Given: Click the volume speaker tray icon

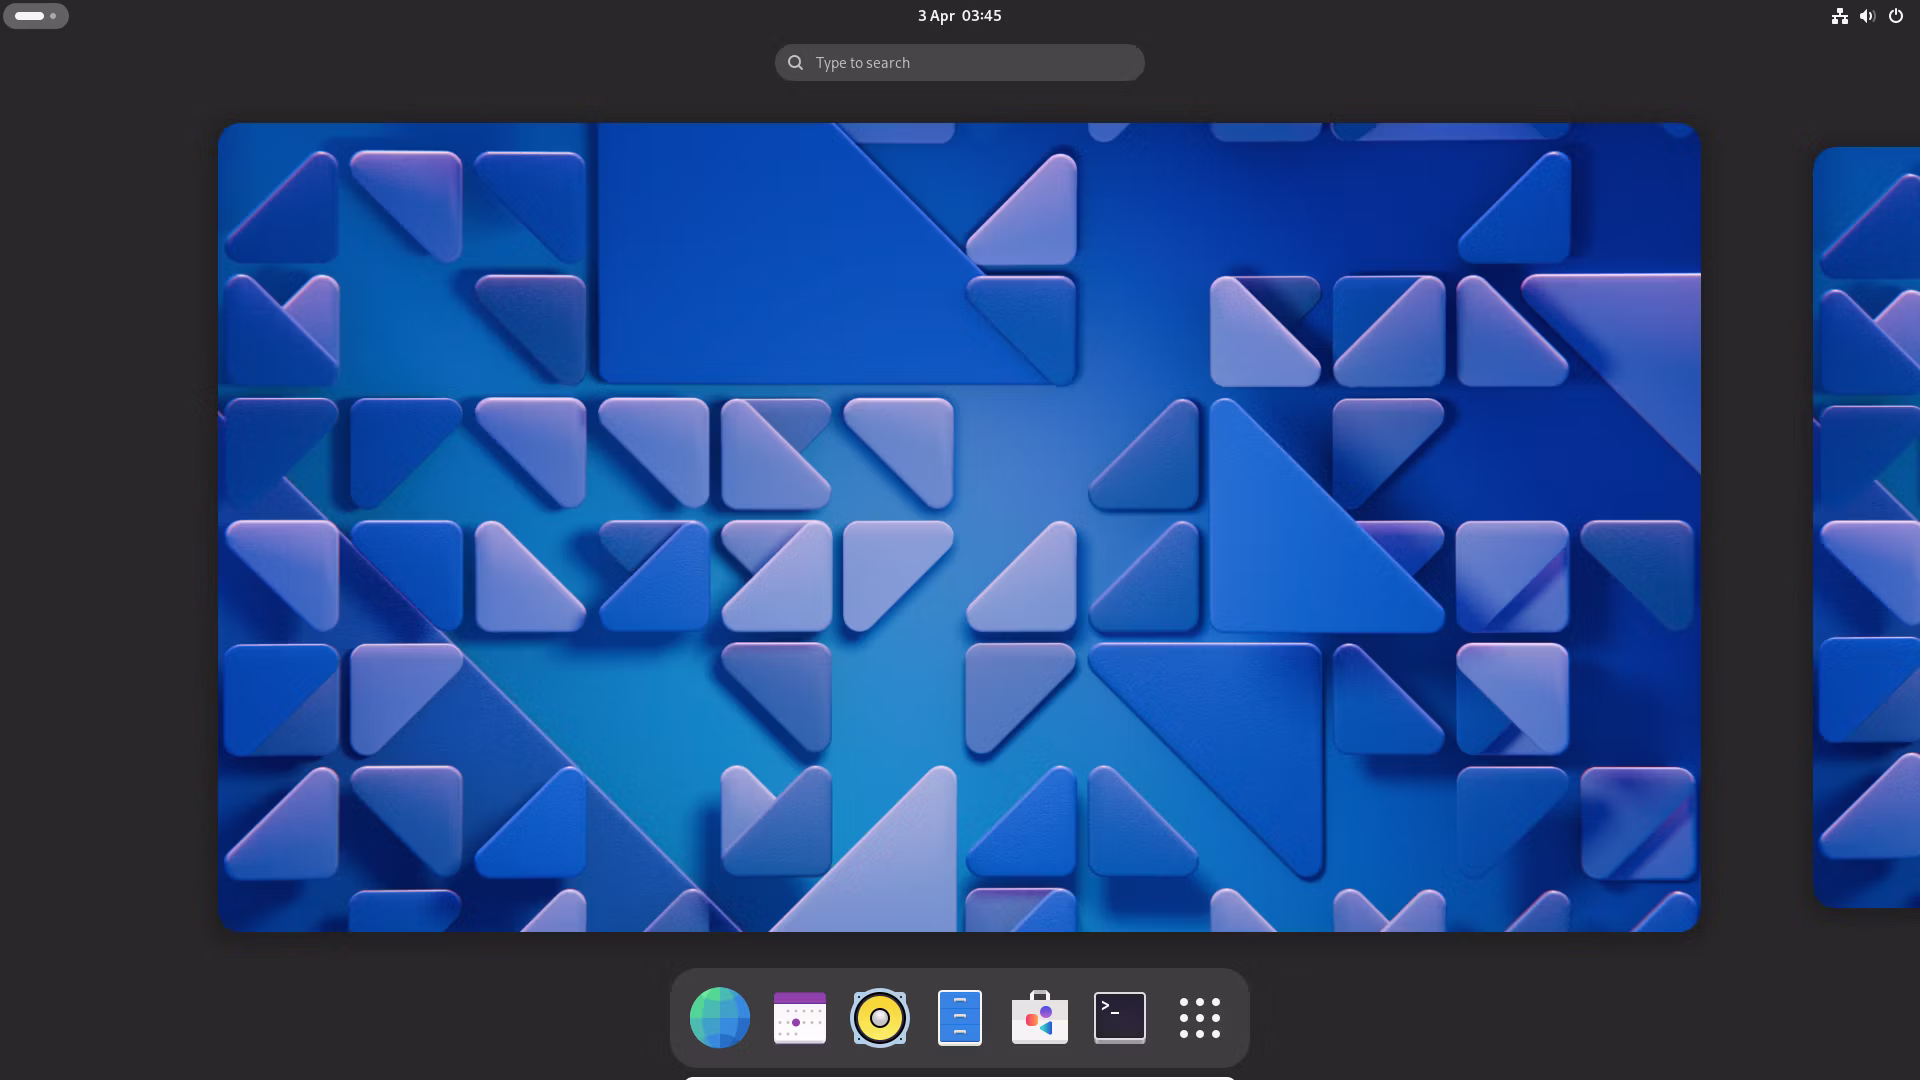Looking at the screenshot, I should tap(1867, 16).
